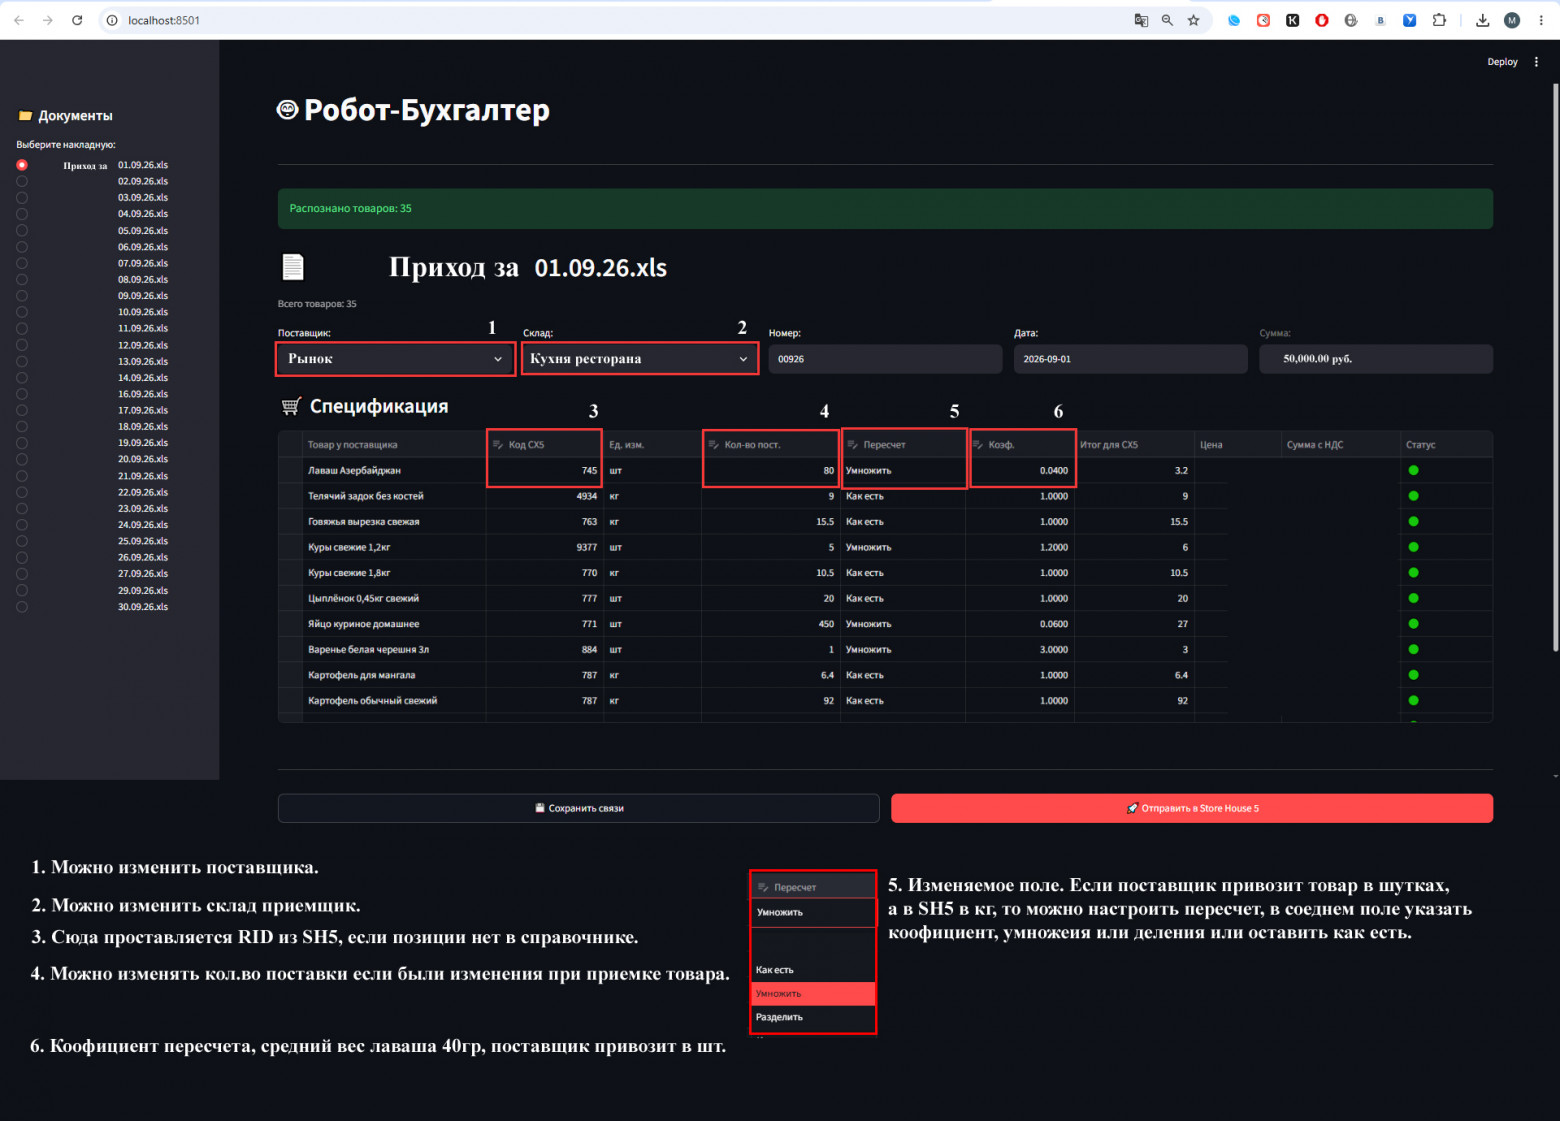Open the Google Translate icon in address bar
This screenshot has height=1121, width=1560.
(1141, 20)
